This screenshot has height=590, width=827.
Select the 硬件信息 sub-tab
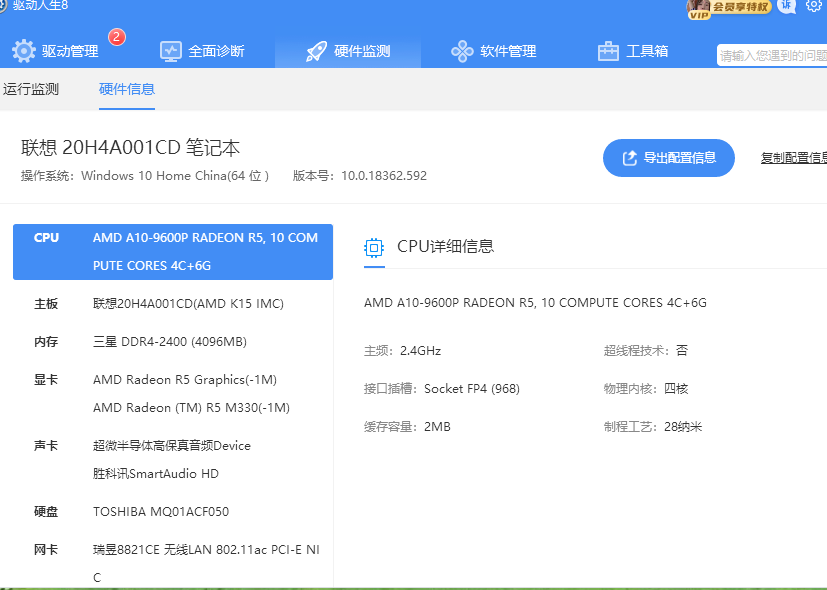coord(127,89)
